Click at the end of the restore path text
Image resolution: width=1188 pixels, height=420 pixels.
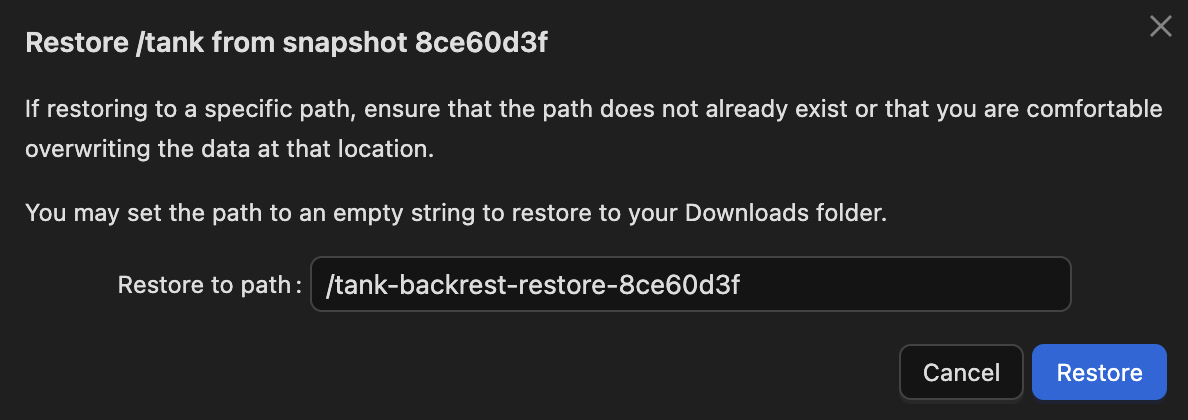pos(740,284)
